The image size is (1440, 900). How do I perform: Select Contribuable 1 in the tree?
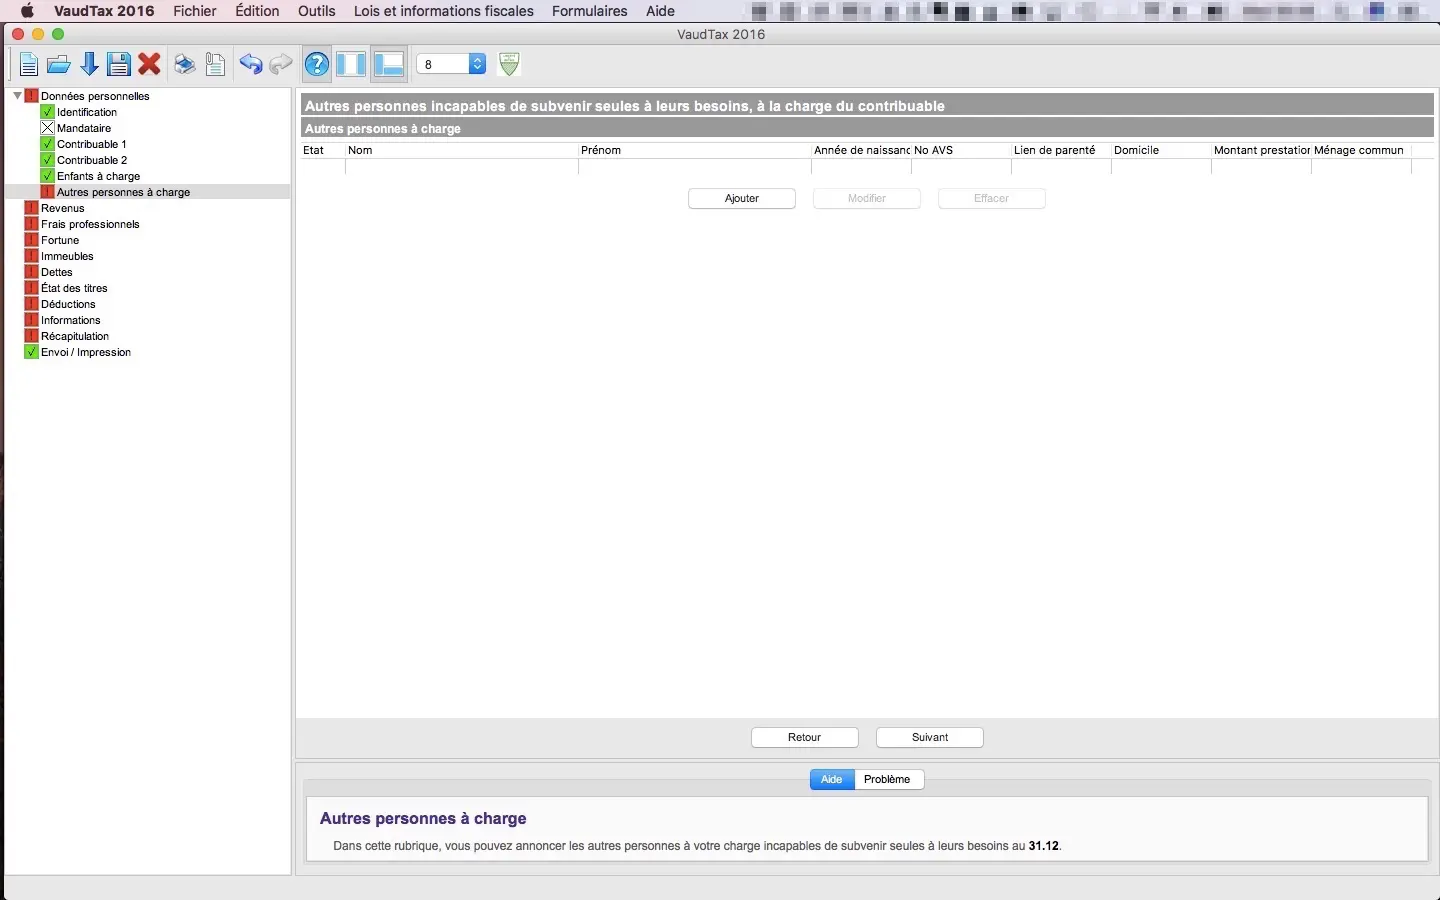pos(92,144)
